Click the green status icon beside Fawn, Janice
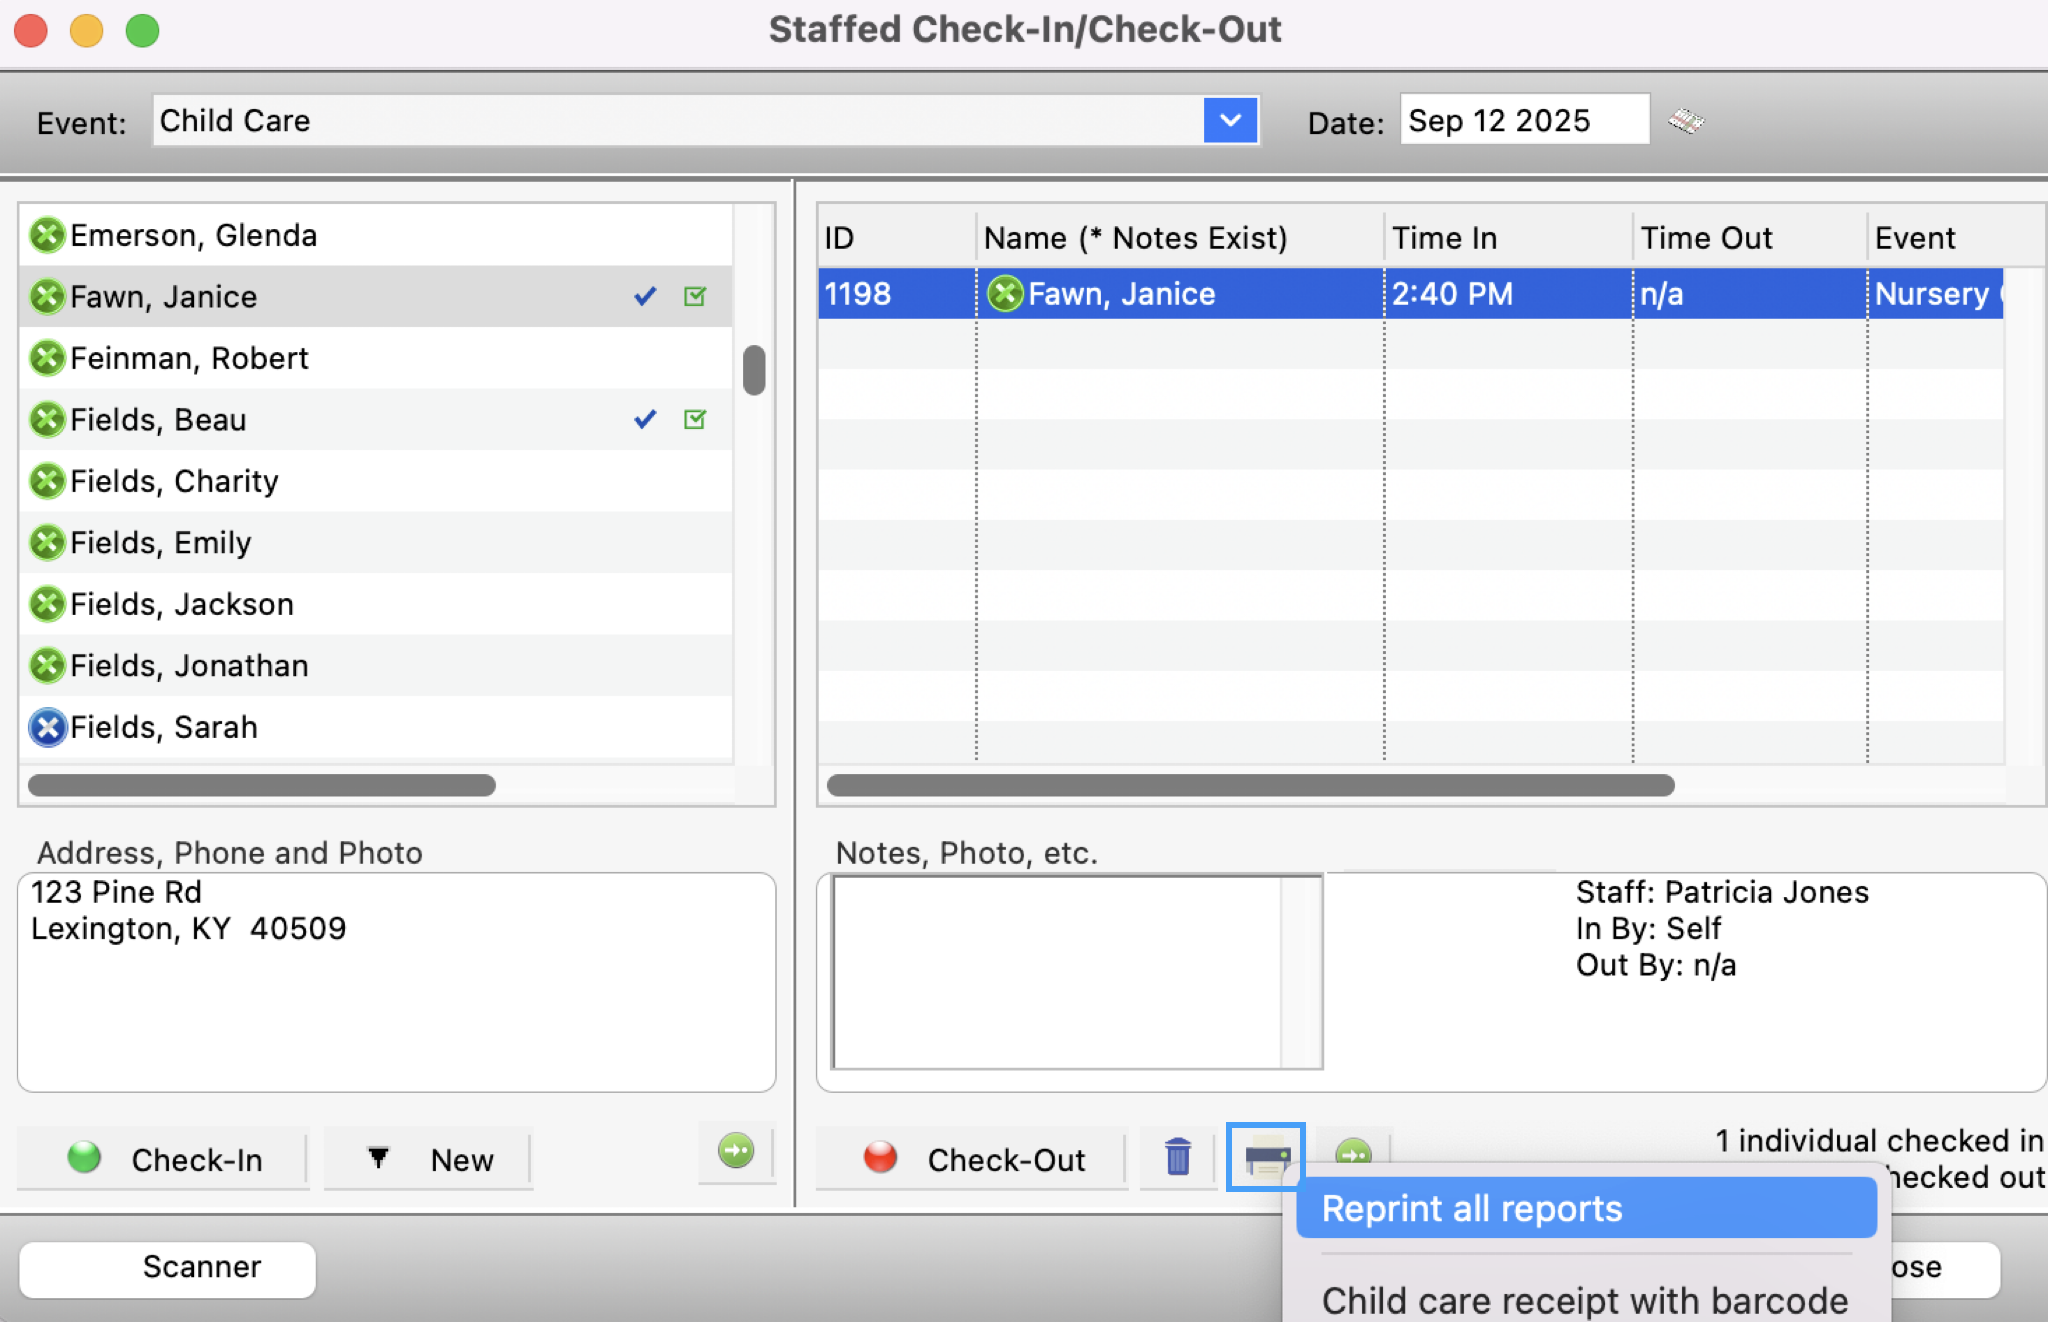 tap(46, 296)
